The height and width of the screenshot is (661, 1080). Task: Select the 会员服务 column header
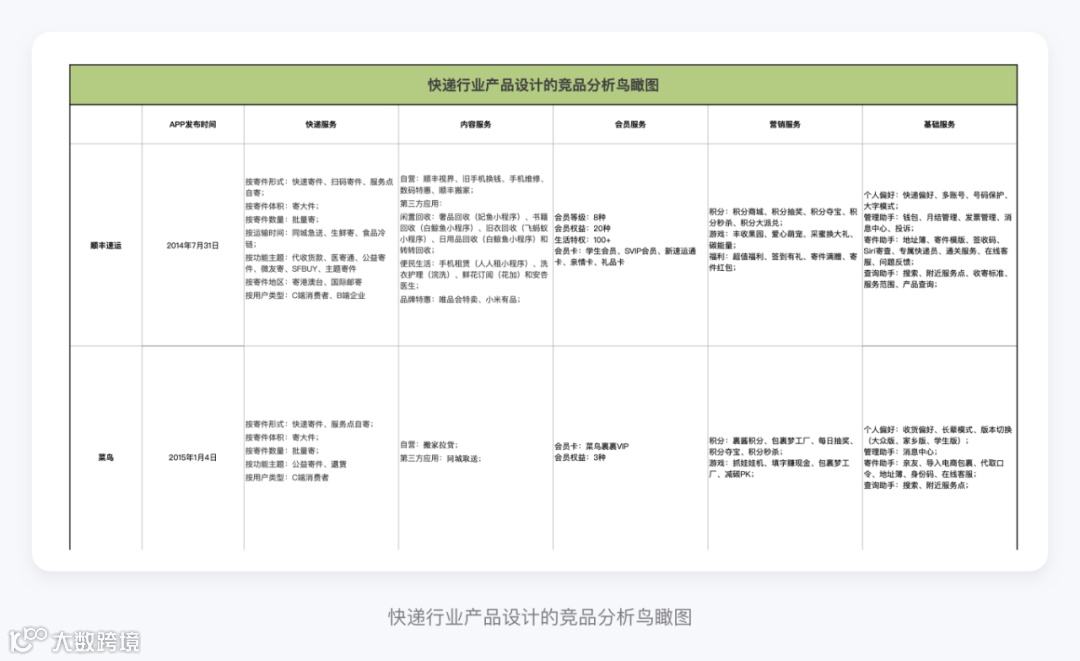pyautogui.click(x=630, y=125)
